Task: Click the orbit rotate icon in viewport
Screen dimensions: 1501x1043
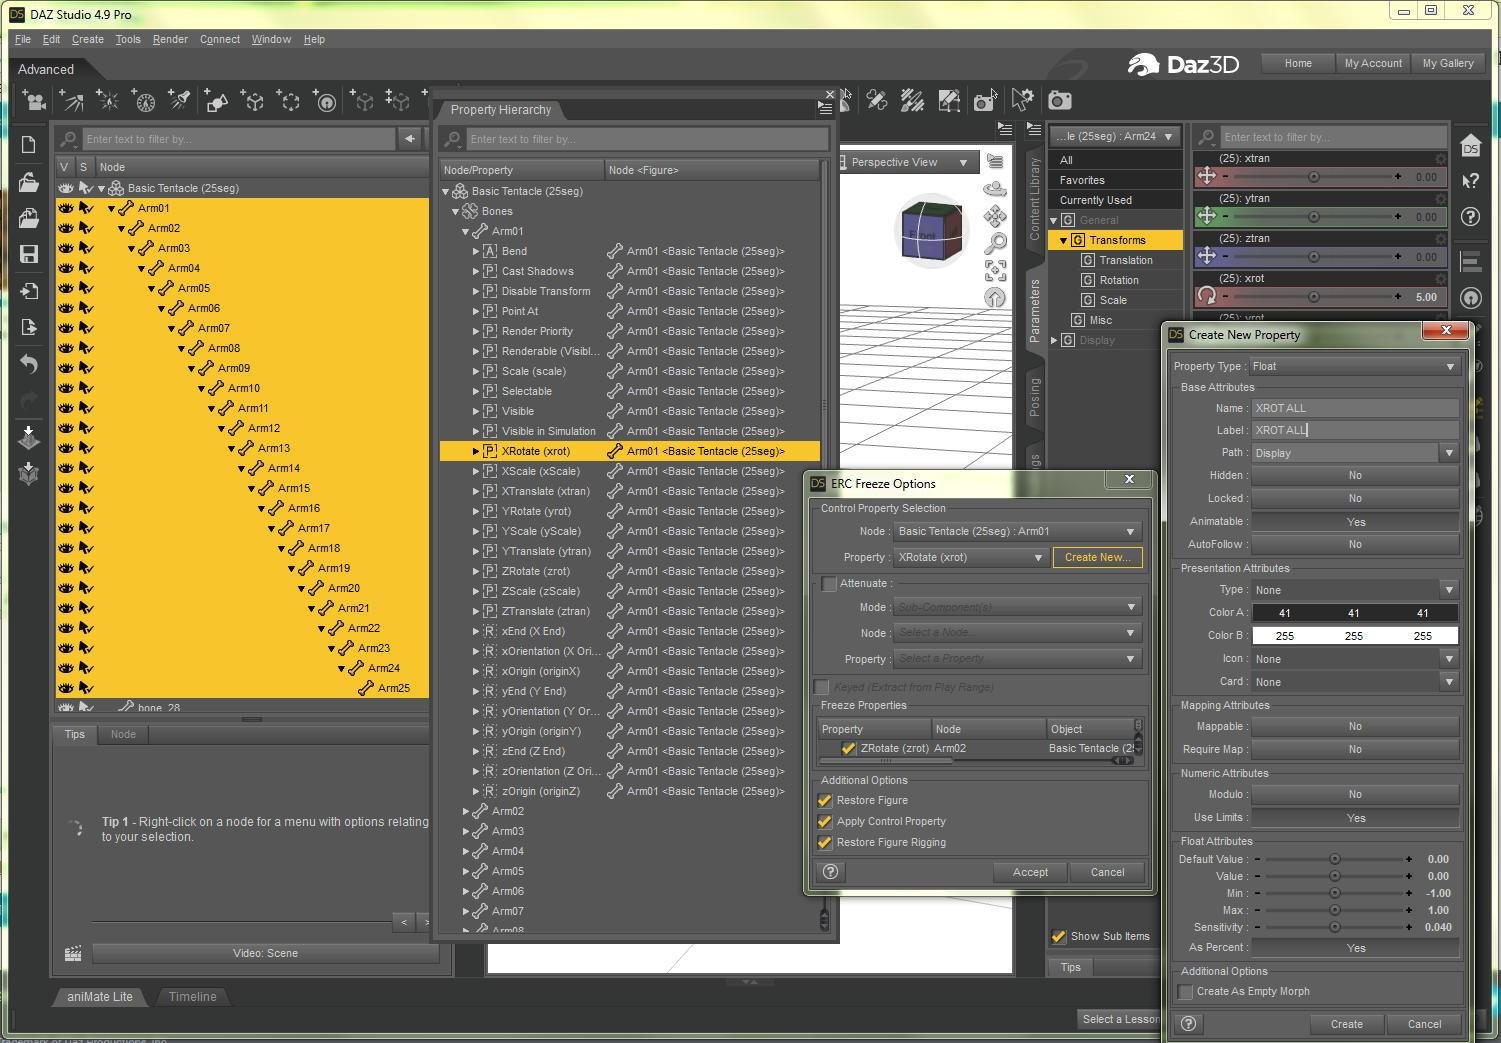Action: [995, 189]
